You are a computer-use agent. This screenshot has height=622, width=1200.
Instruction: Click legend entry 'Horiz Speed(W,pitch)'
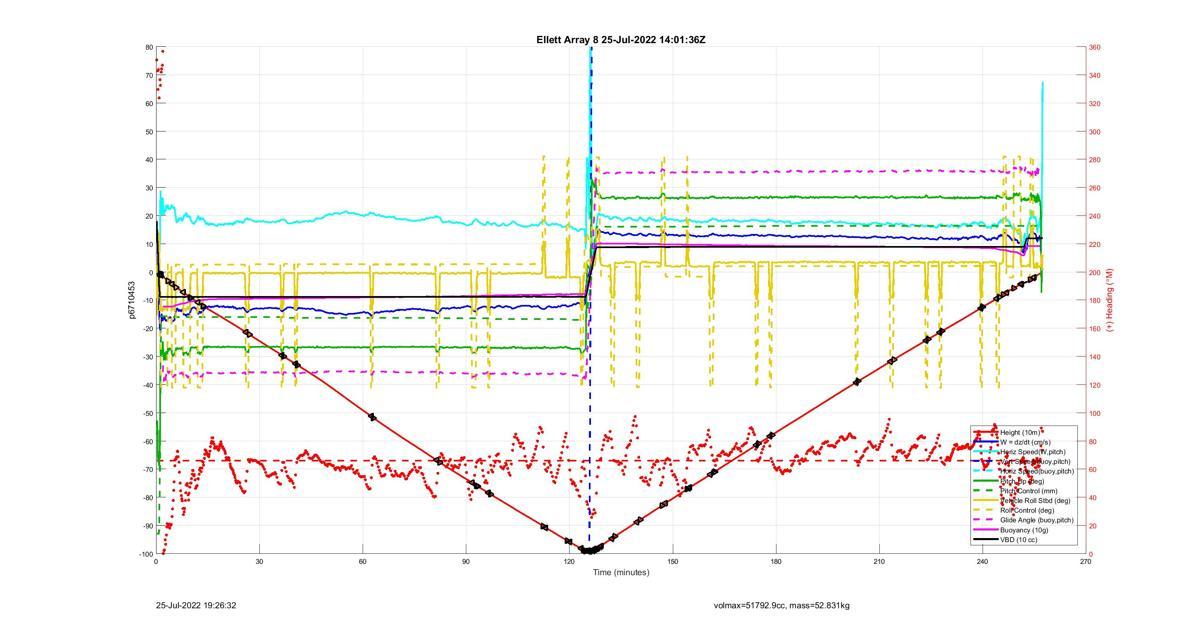coord(1033,452)
